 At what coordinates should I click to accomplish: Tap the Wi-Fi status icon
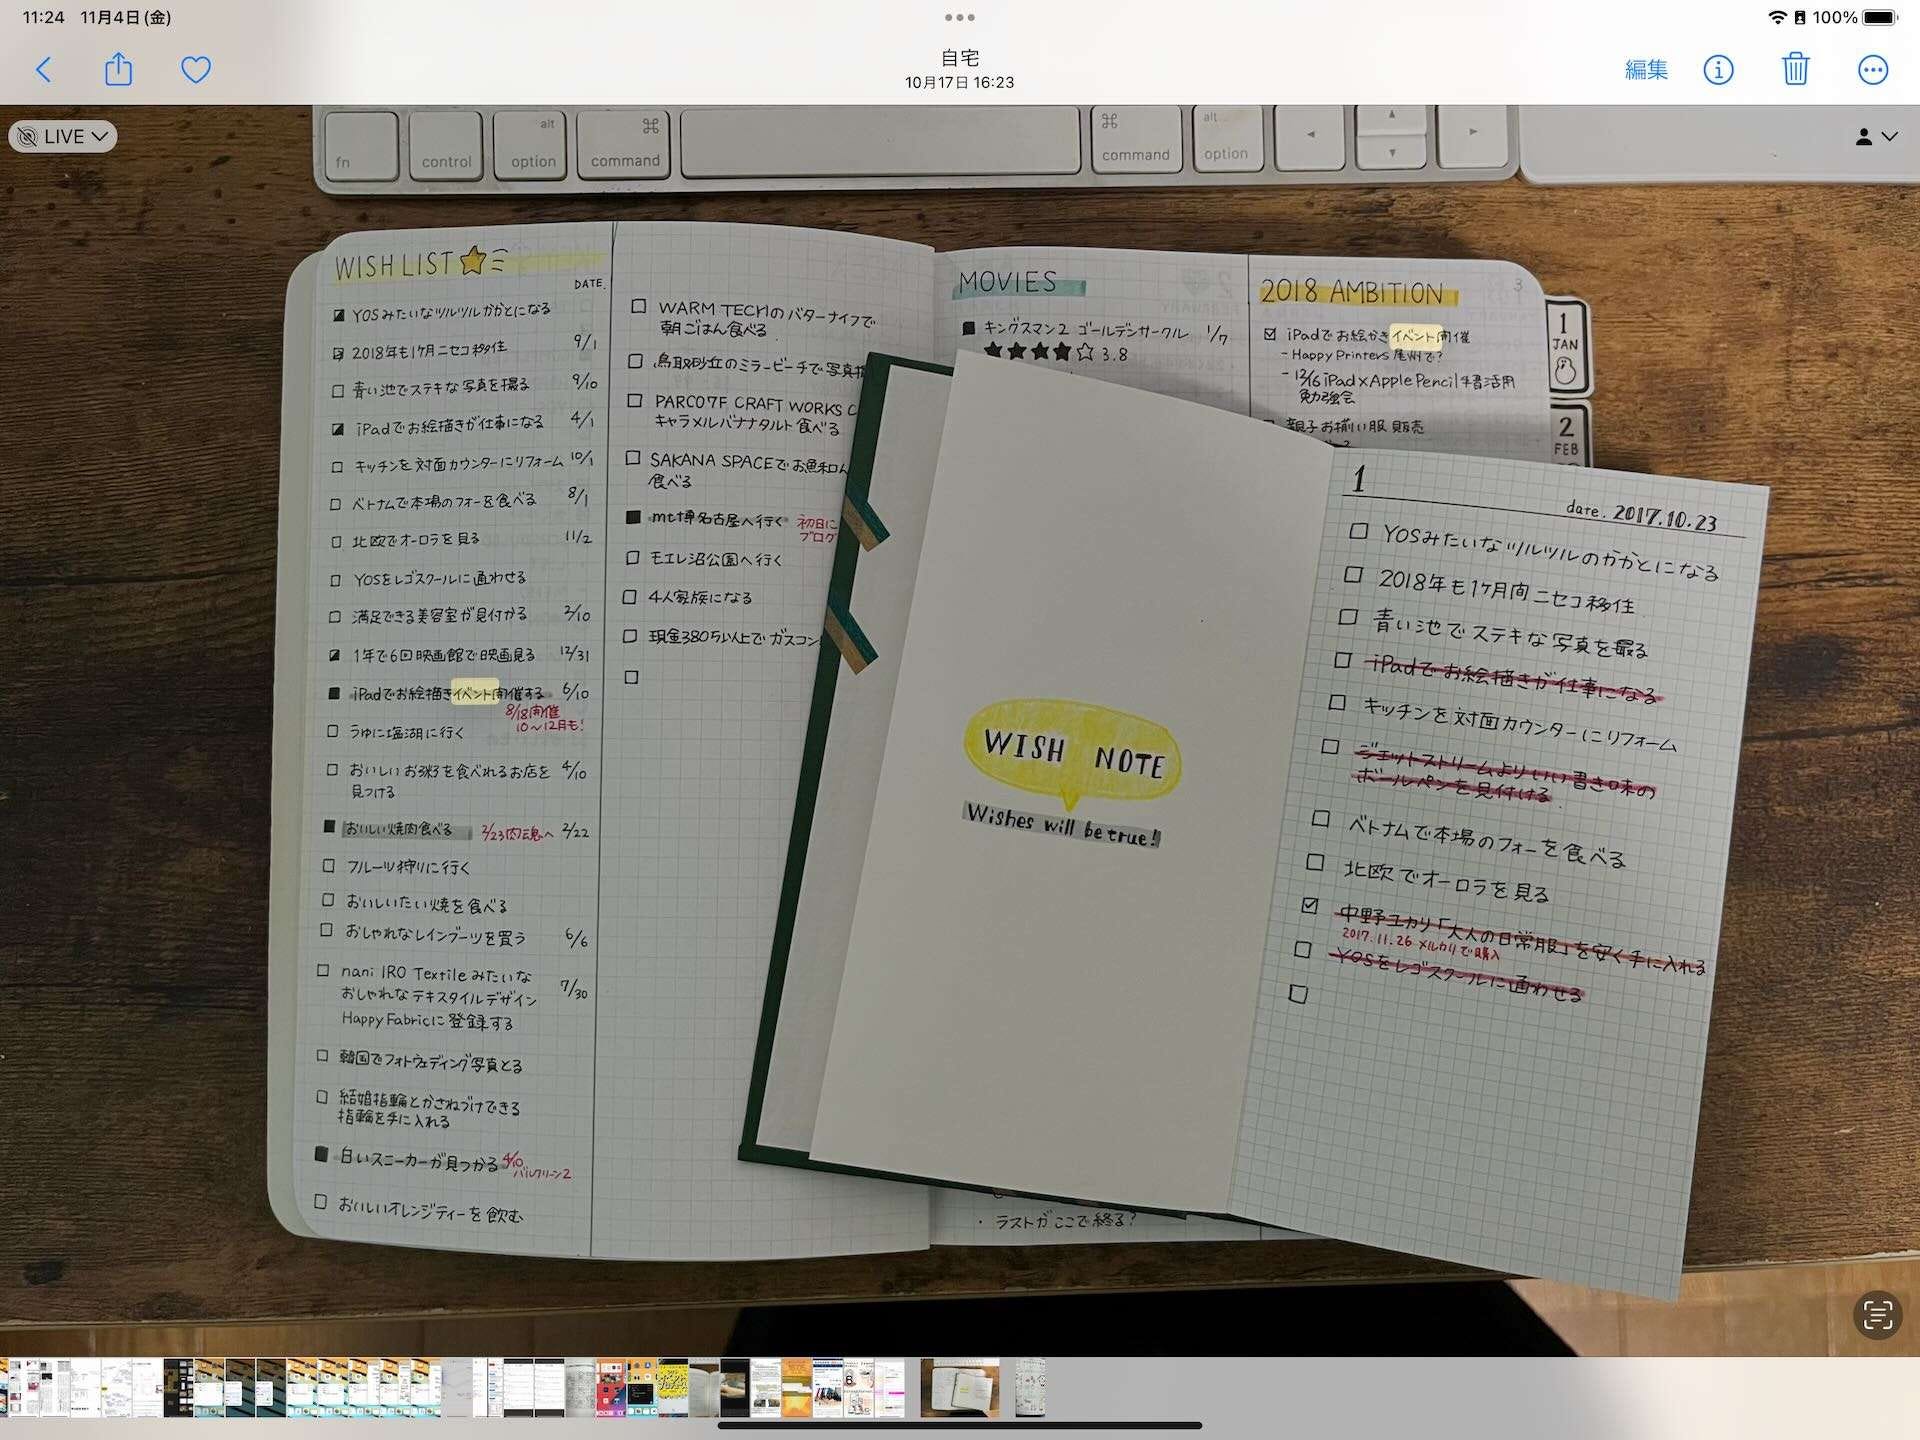(1777, 17)
